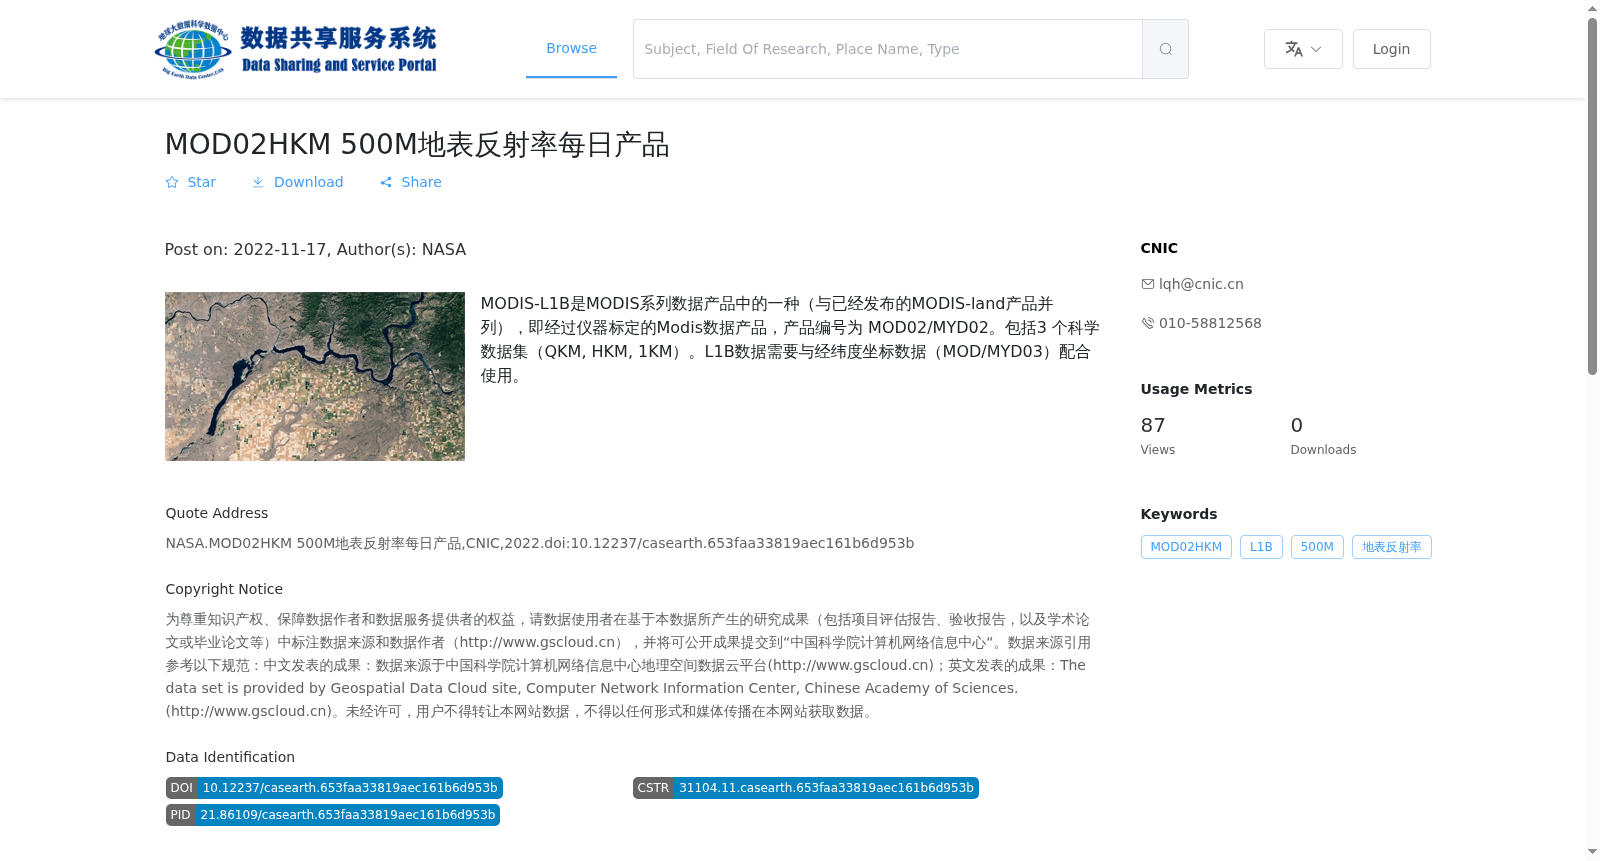Click the PID identifier badge
The image size is (1600, 861).
pyautogui.click(x=333, y=815)
